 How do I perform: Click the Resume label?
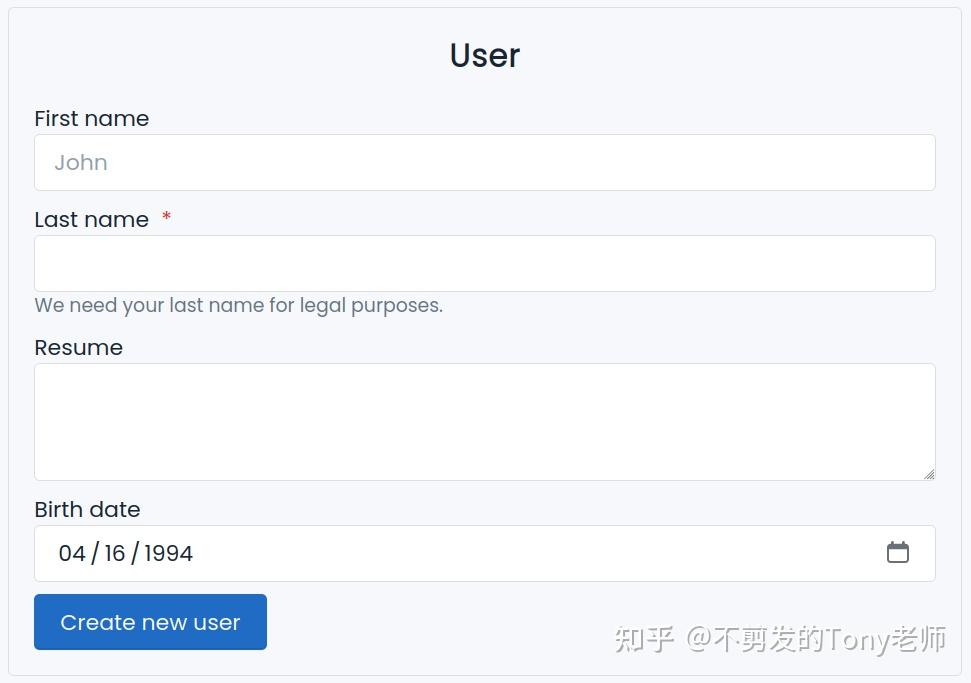(78, 347)
